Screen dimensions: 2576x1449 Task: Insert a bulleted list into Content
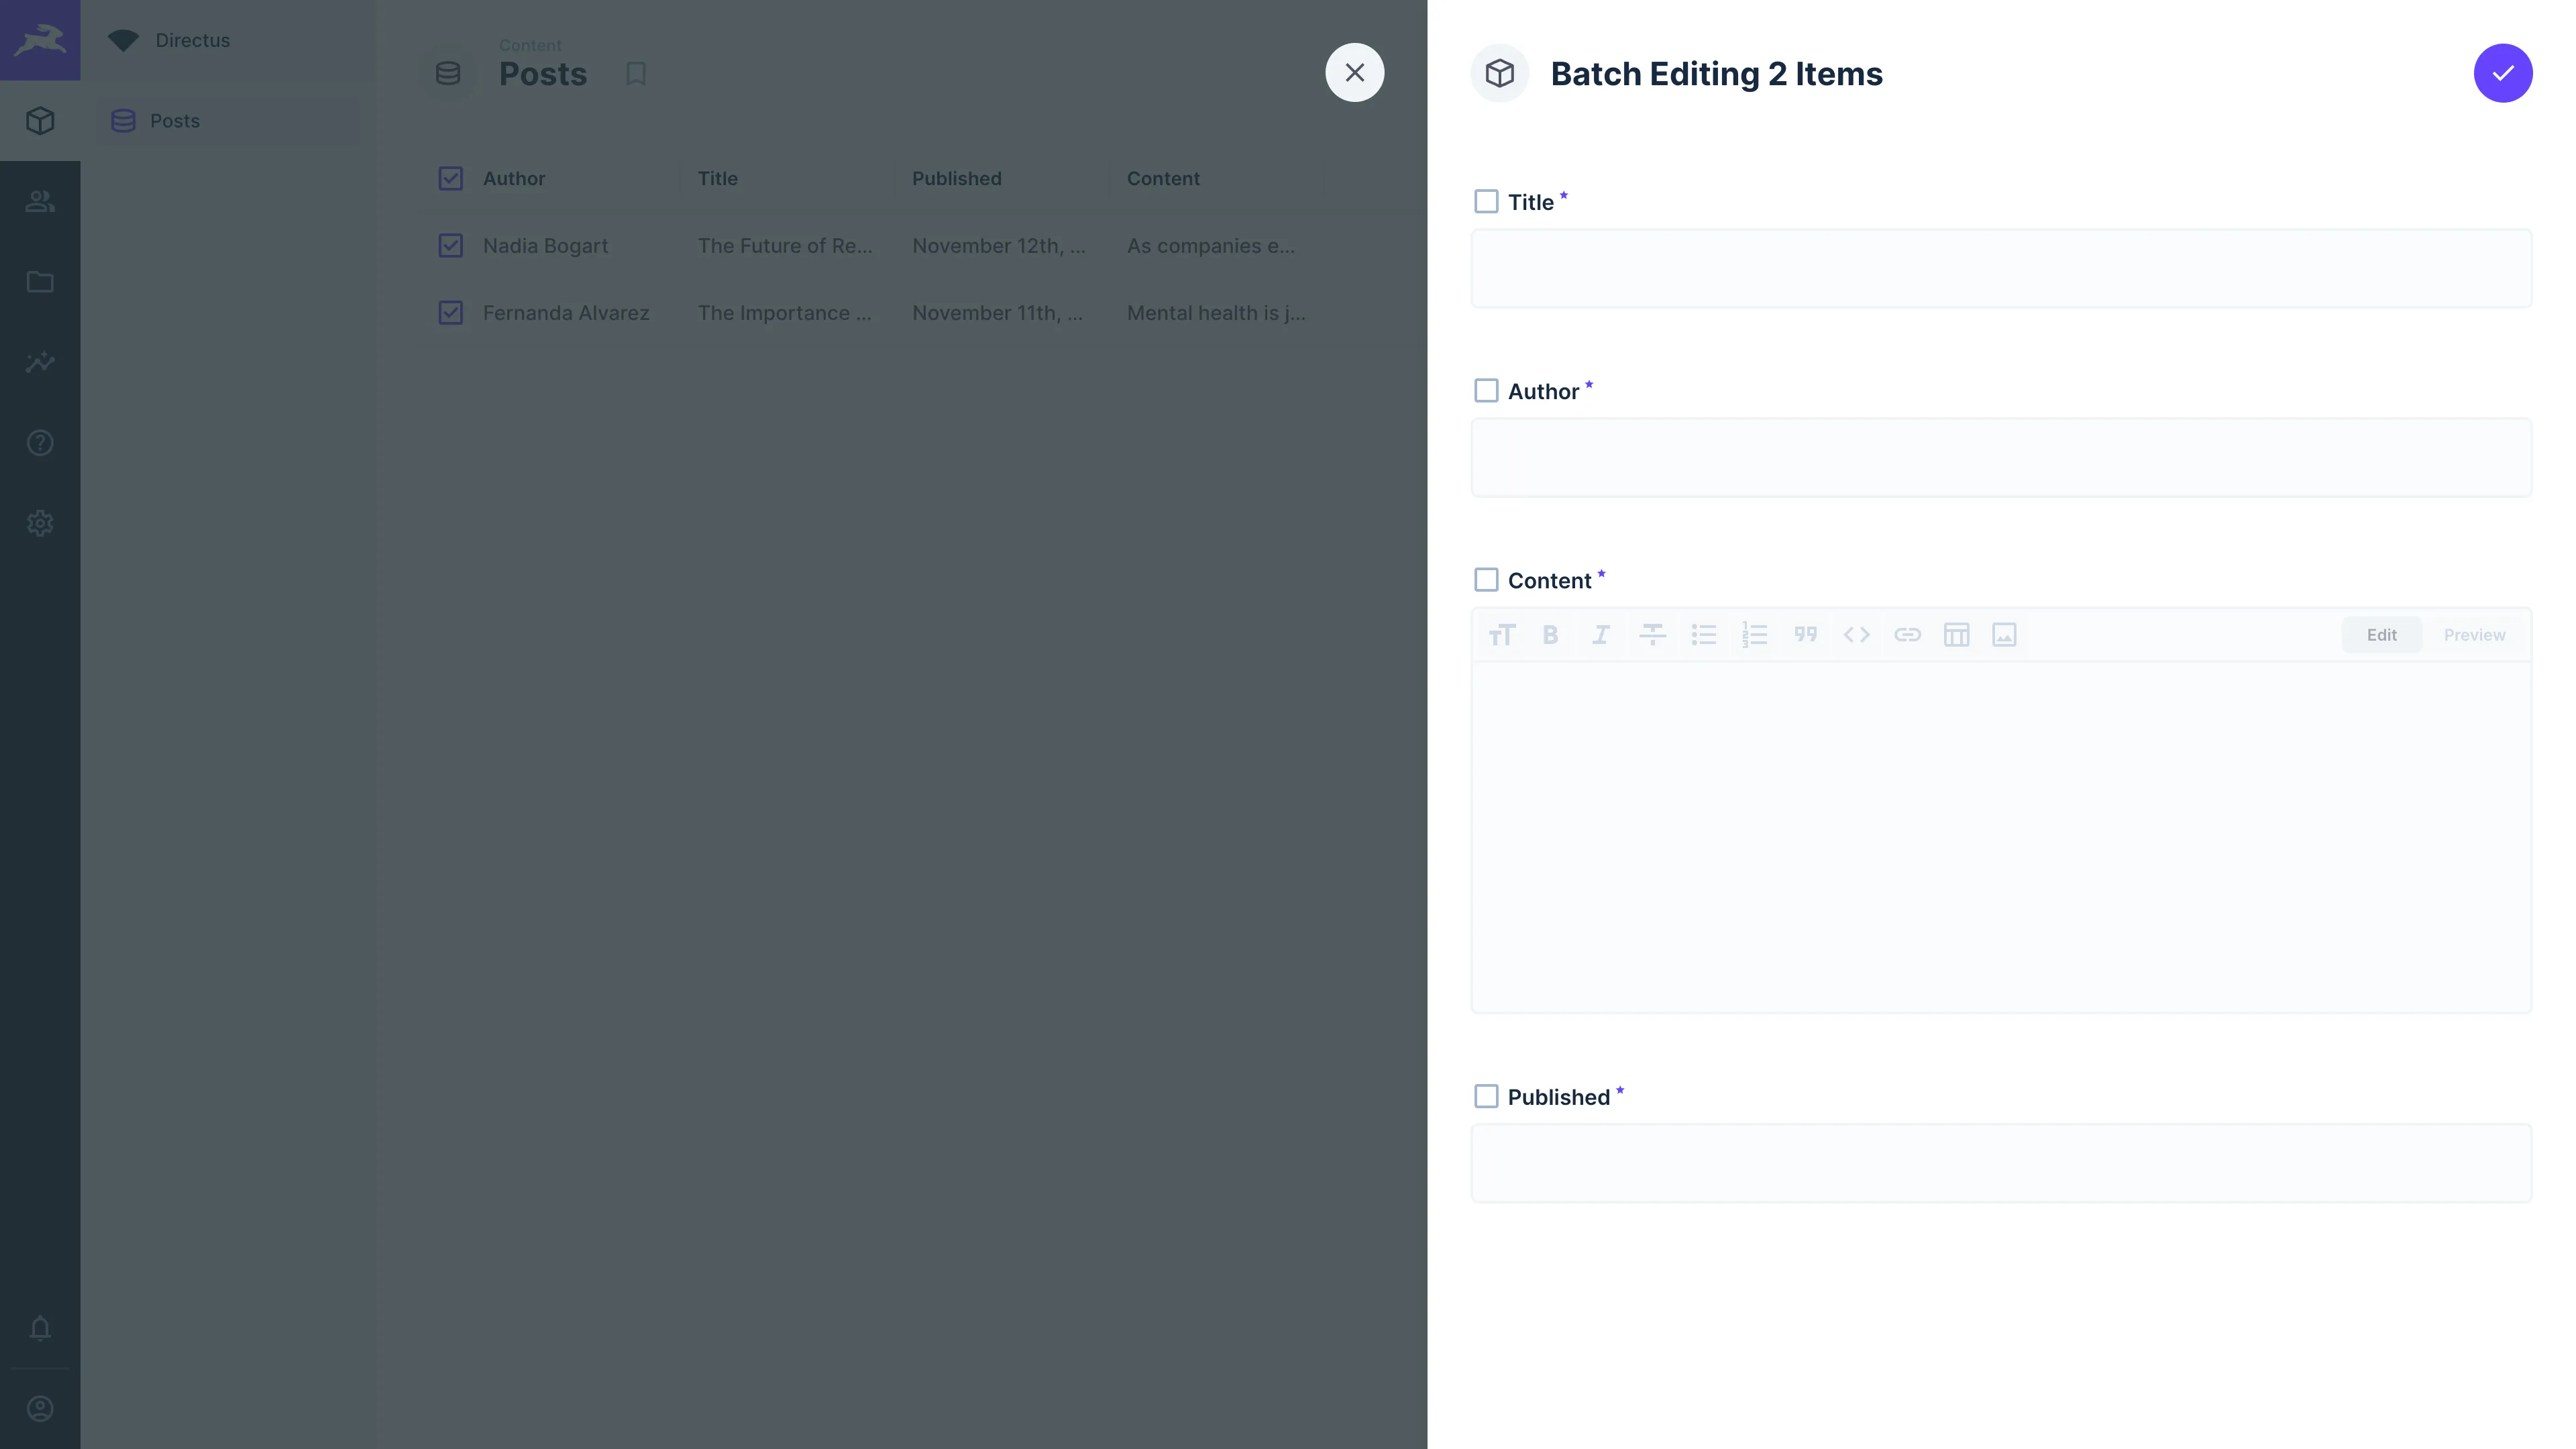click(x=1704, y=634)
